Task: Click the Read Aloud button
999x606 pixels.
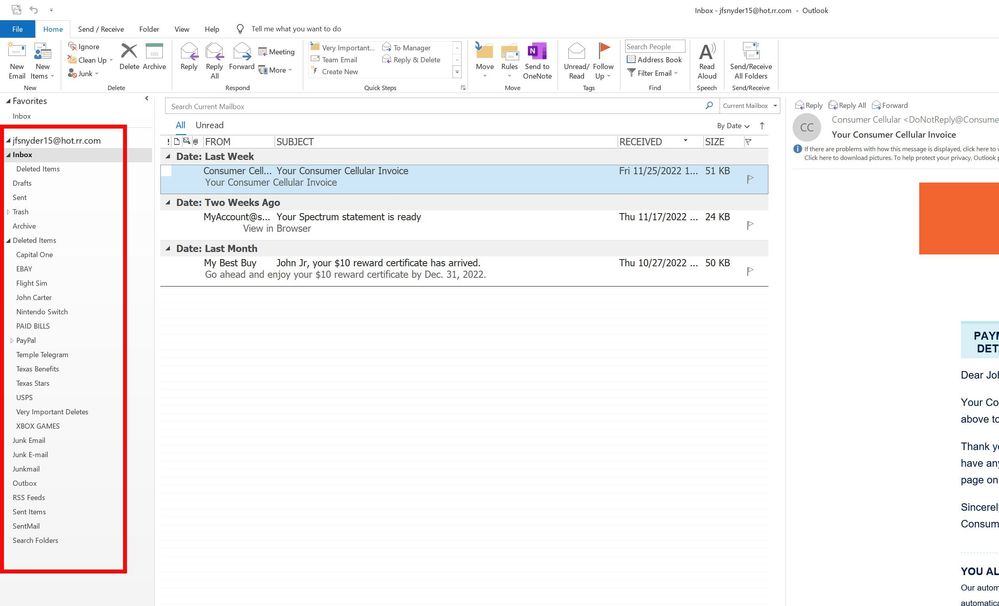Action: (x=707, y=61)
